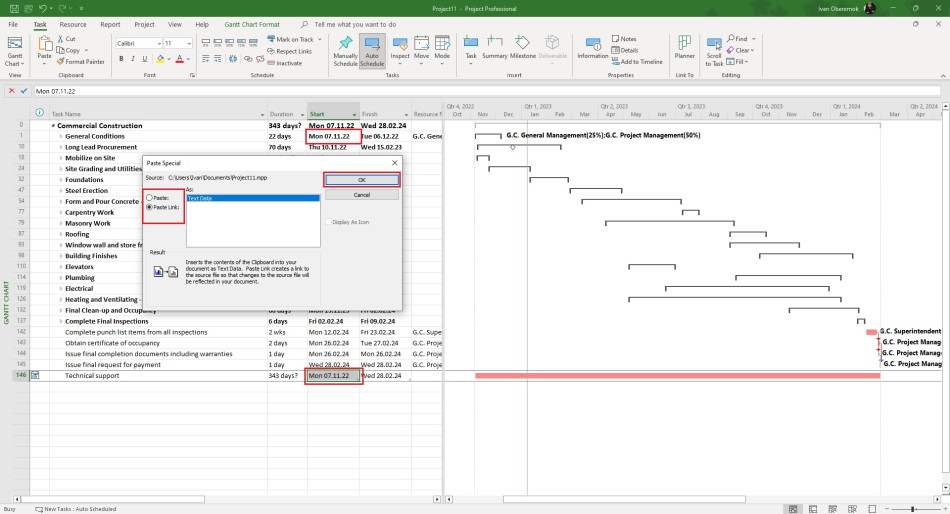
Task: Click Tell me what you want to do
Action: click(355, 24)
